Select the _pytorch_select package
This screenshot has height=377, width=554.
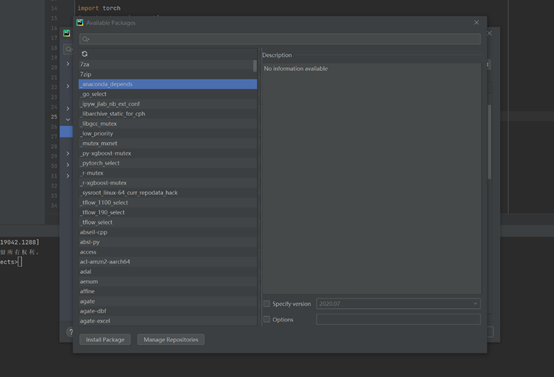click(x=167, y=163)
